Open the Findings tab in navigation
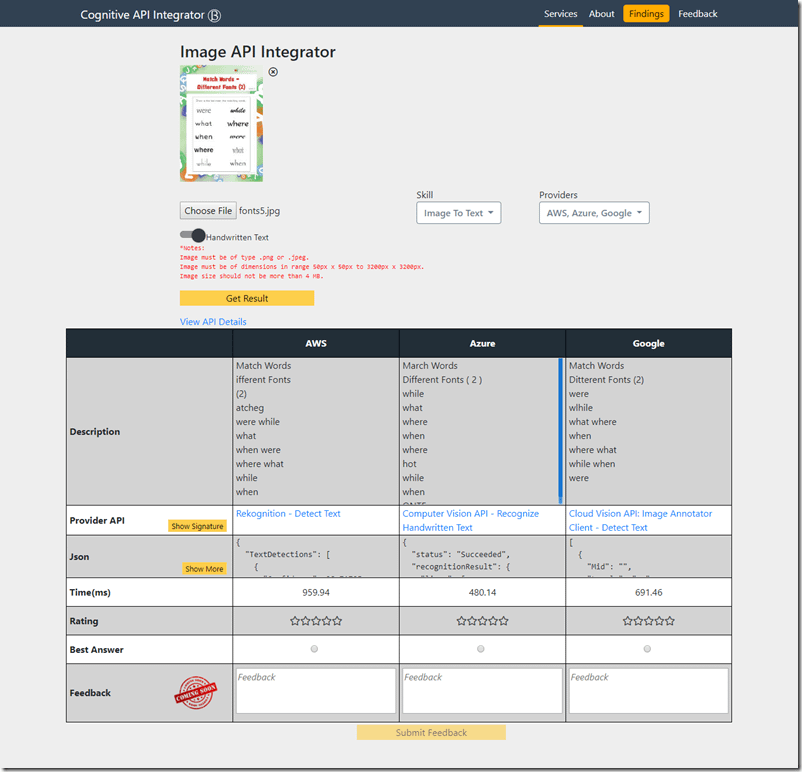Viewport: 802px width, 772px height. 646,14
